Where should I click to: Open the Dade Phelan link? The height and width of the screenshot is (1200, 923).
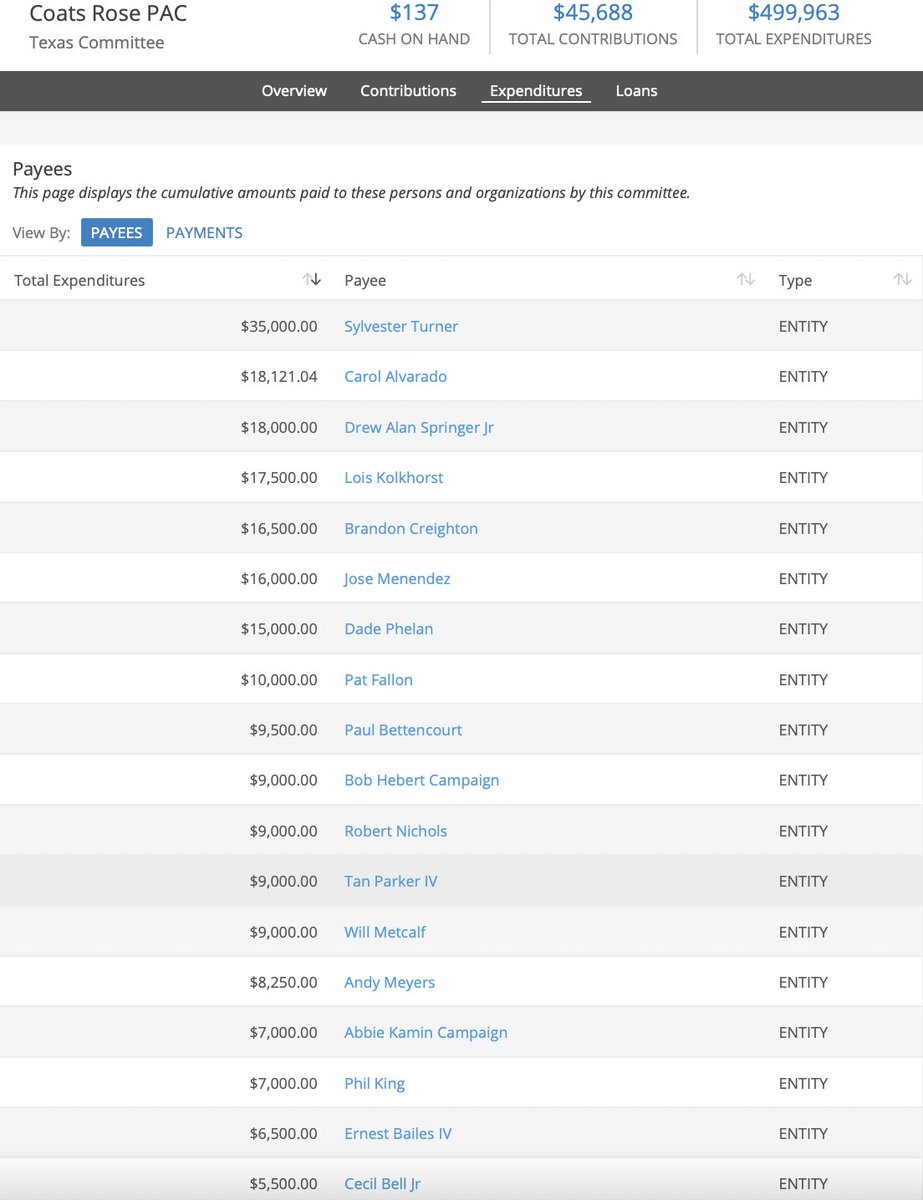tap(388, 629)
